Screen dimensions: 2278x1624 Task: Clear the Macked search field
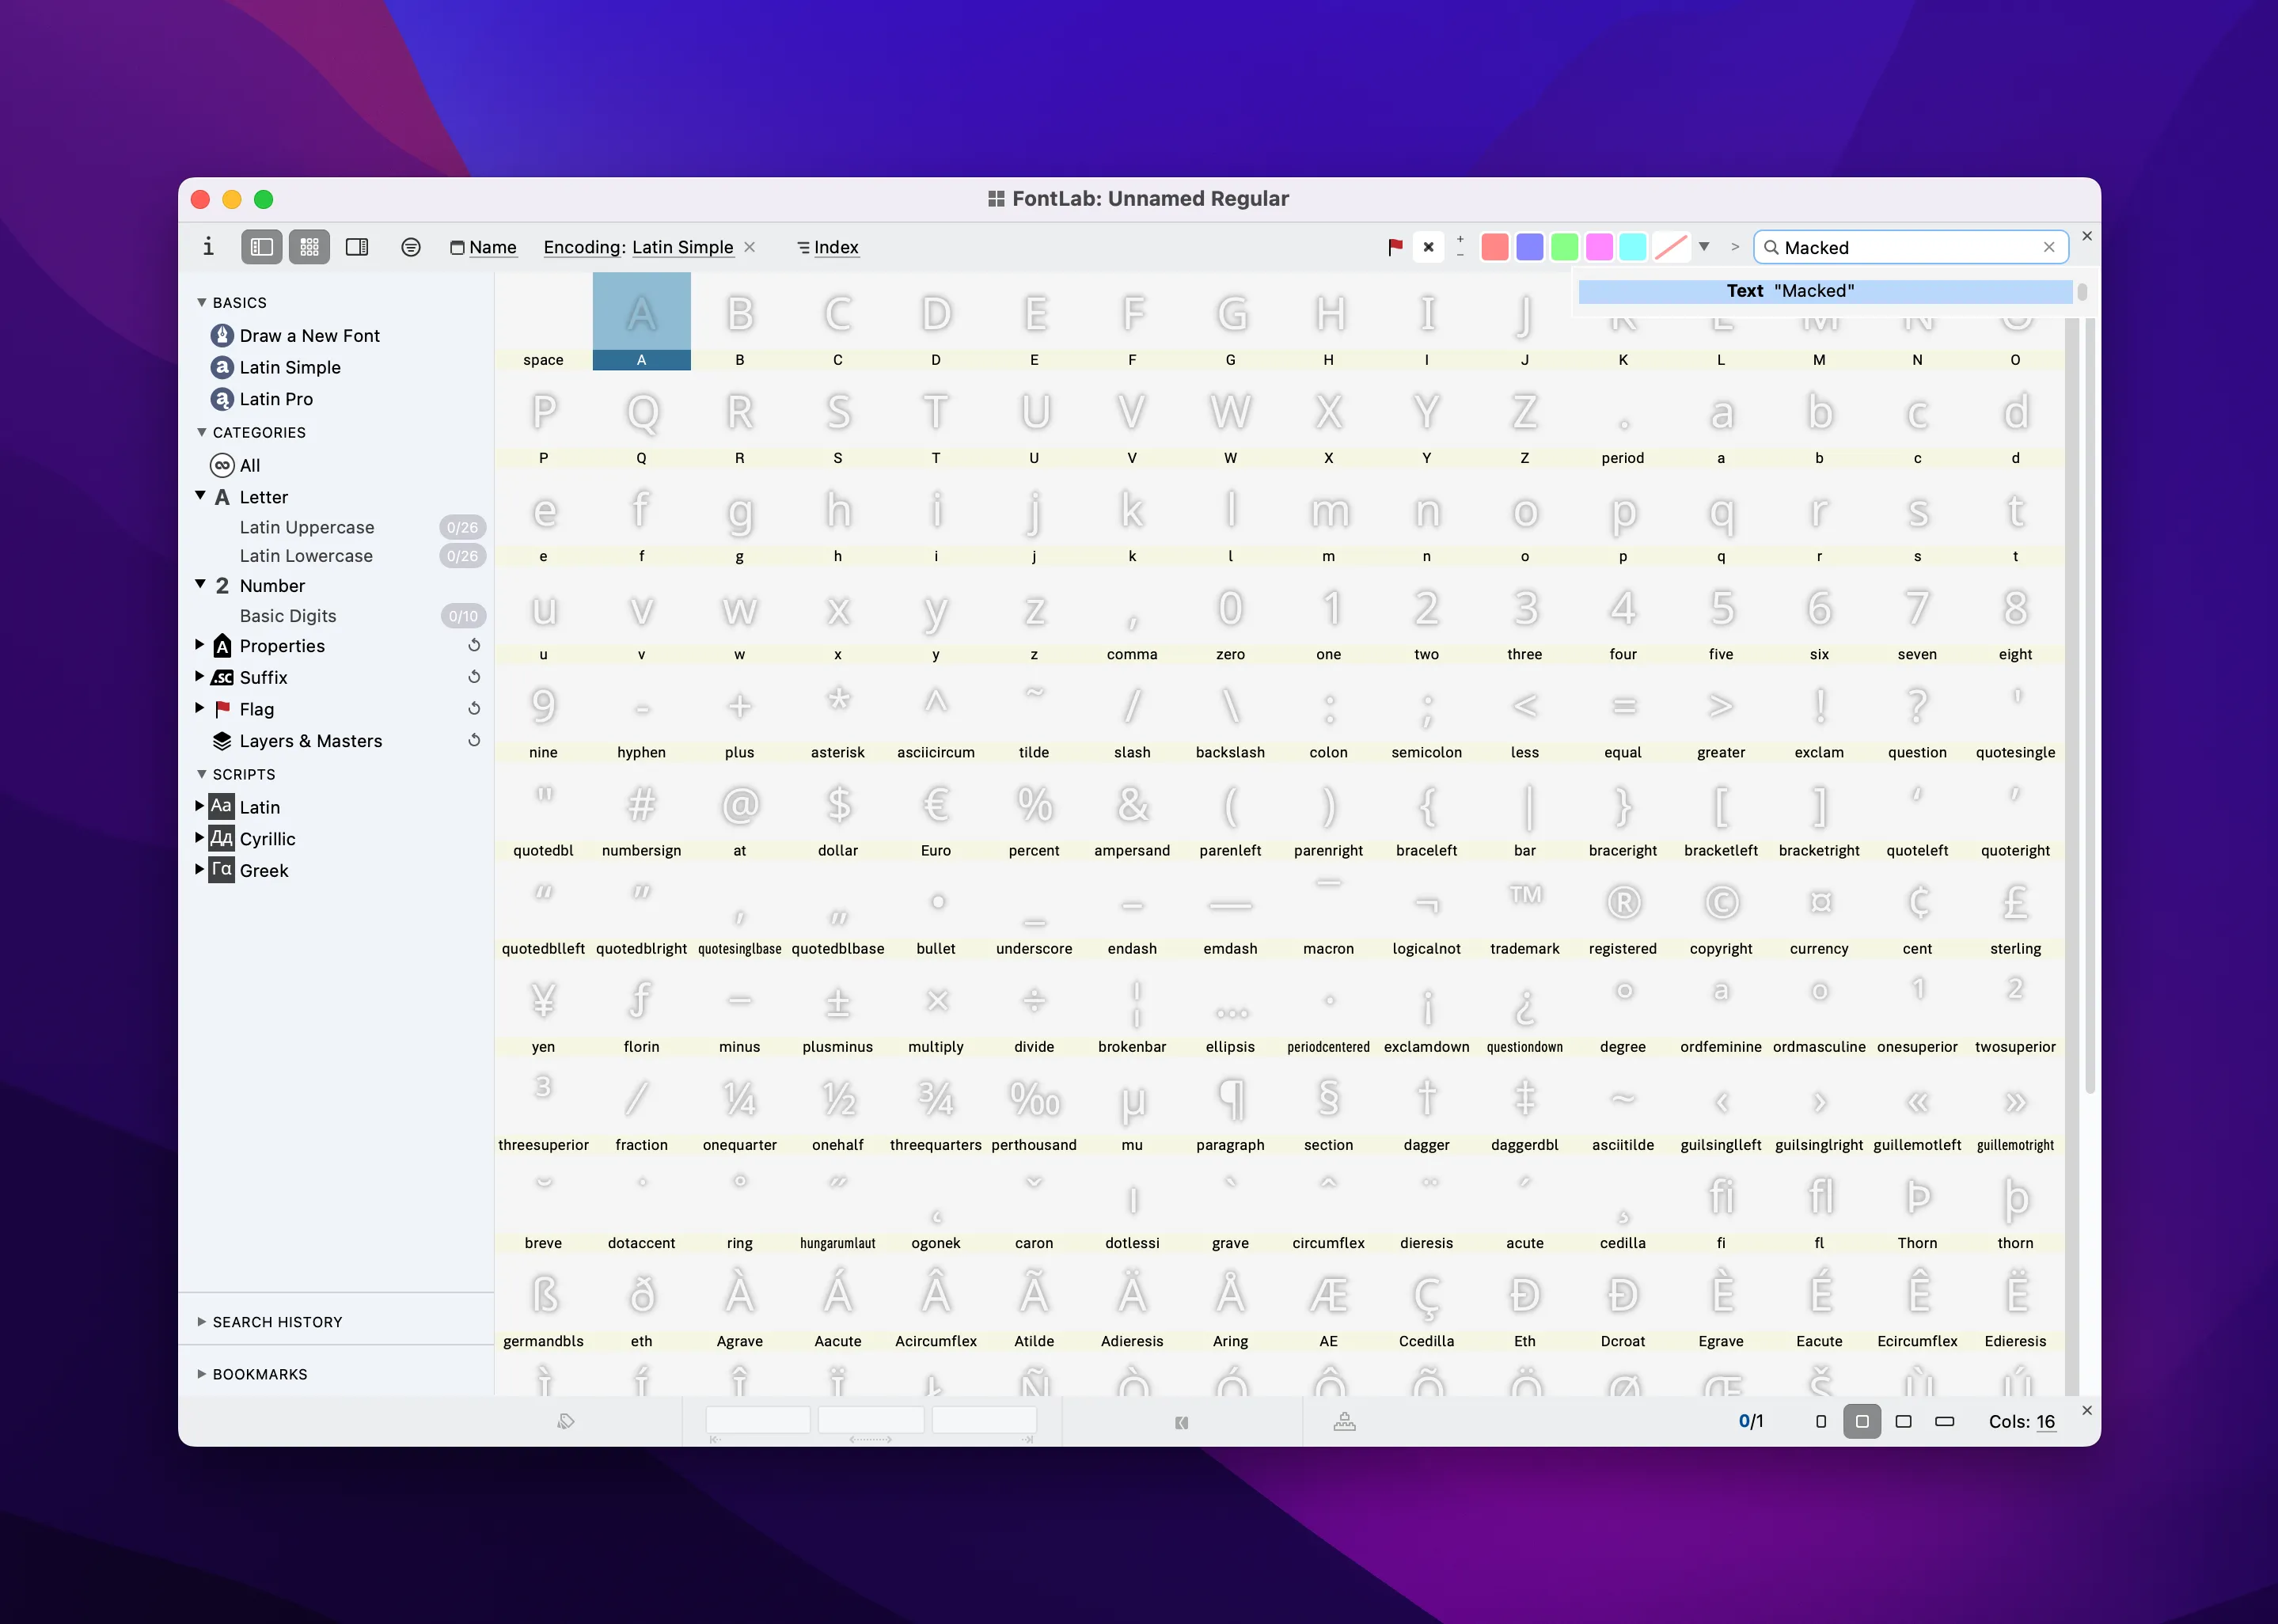point(2049,247)
